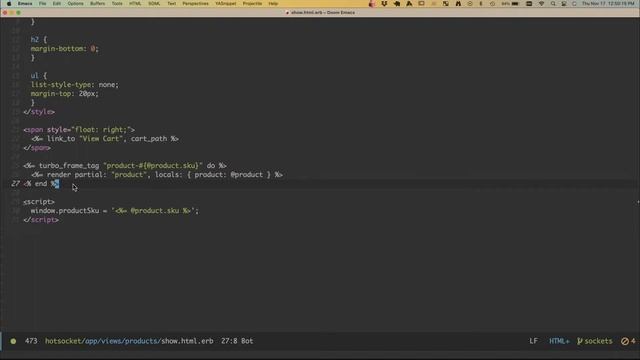The height and width of the screenshot is (360, 640).
Task: Open the File menu
Action: (x=42, y=4)
